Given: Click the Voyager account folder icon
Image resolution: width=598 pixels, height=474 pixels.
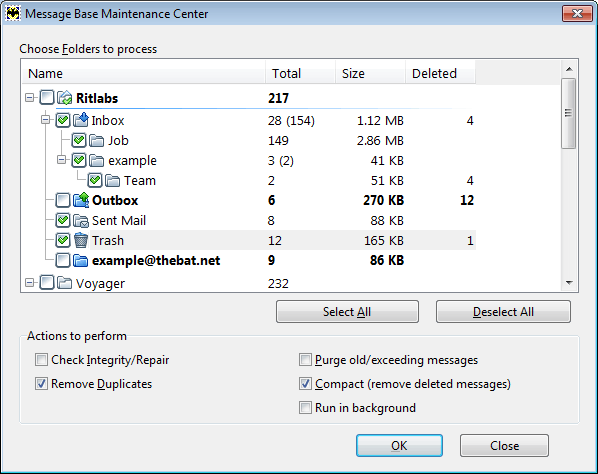Looking at the screenshot, I should [65, 283].
